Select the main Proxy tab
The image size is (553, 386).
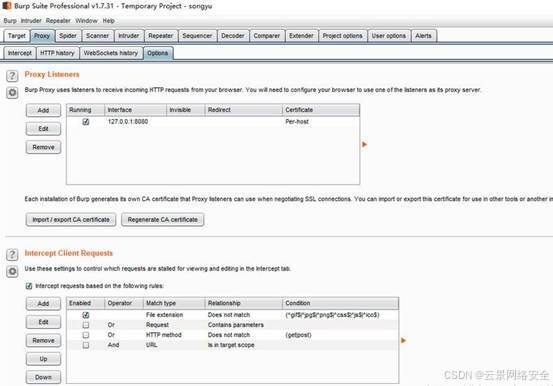click(x=42, y=36)
